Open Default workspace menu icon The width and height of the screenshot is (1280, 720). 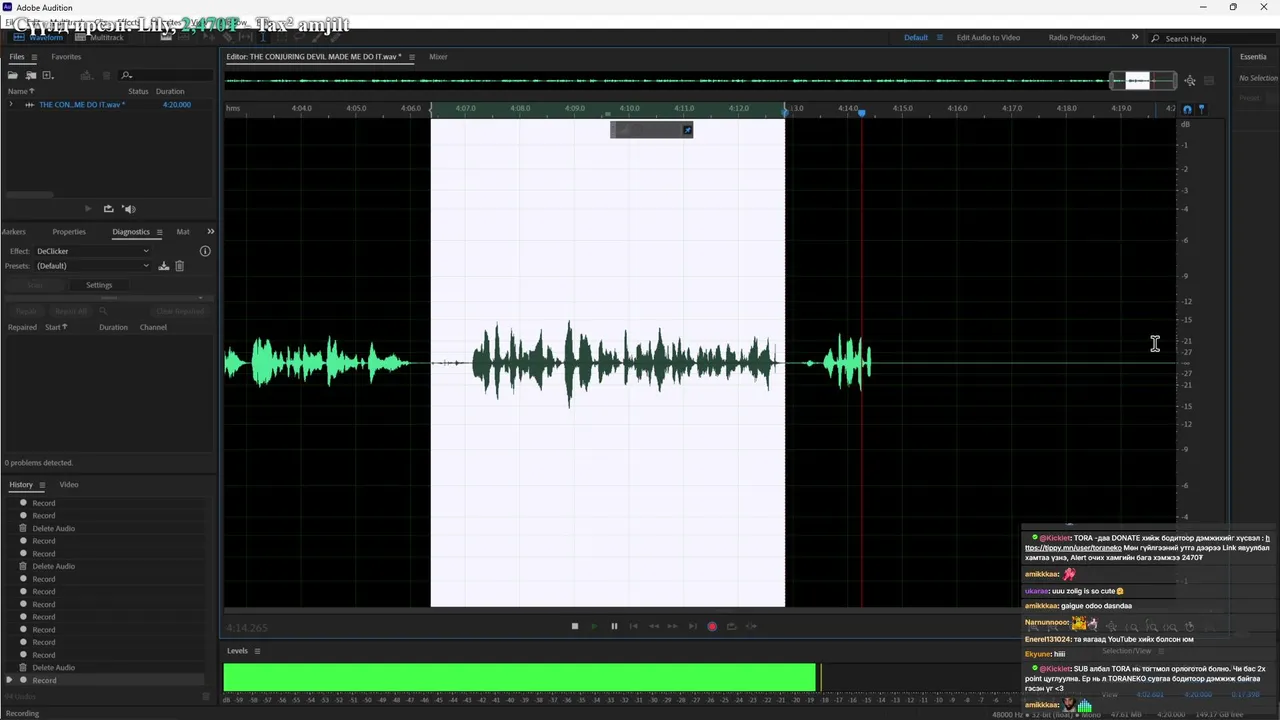coord(939,38)
